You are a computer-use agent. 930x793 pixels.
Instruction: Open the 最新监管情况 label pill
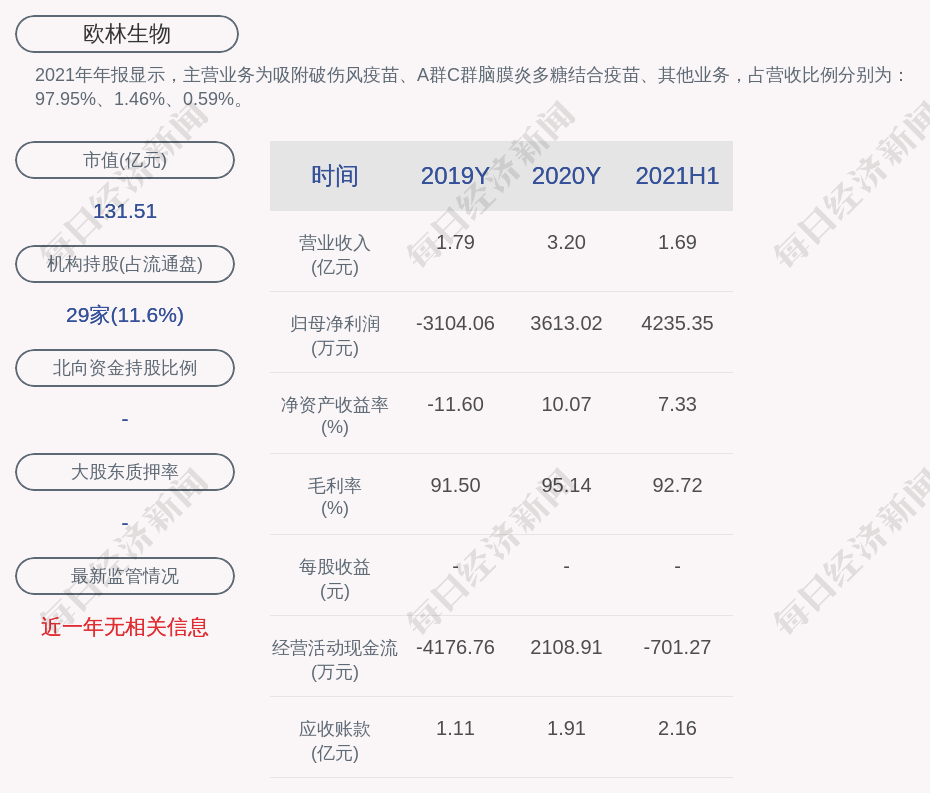125,576
